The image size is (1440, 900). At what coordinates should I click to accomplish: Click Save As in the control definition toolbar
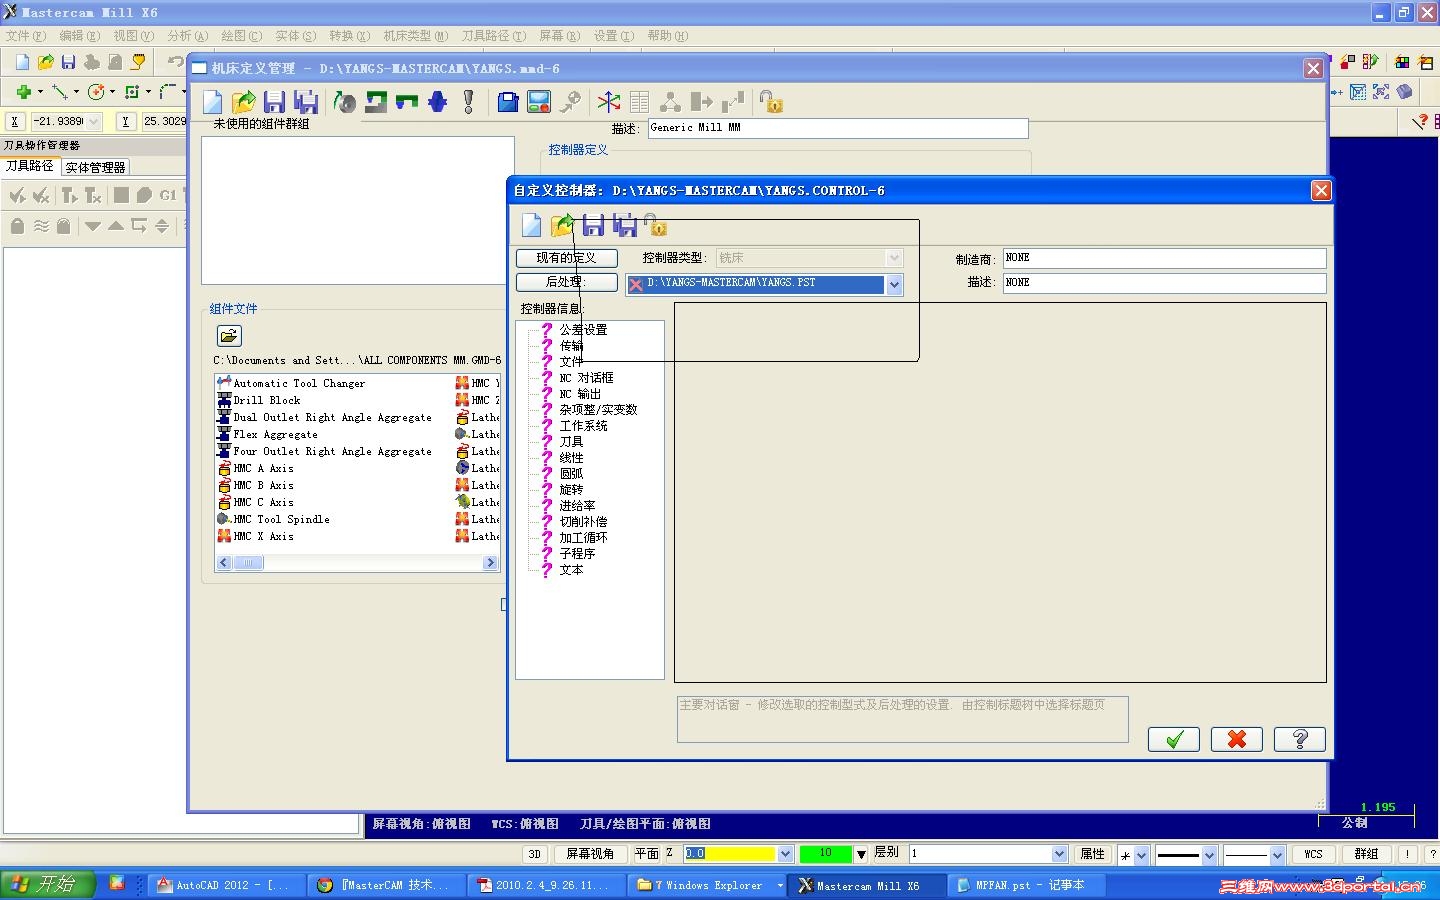pos(624,226)
